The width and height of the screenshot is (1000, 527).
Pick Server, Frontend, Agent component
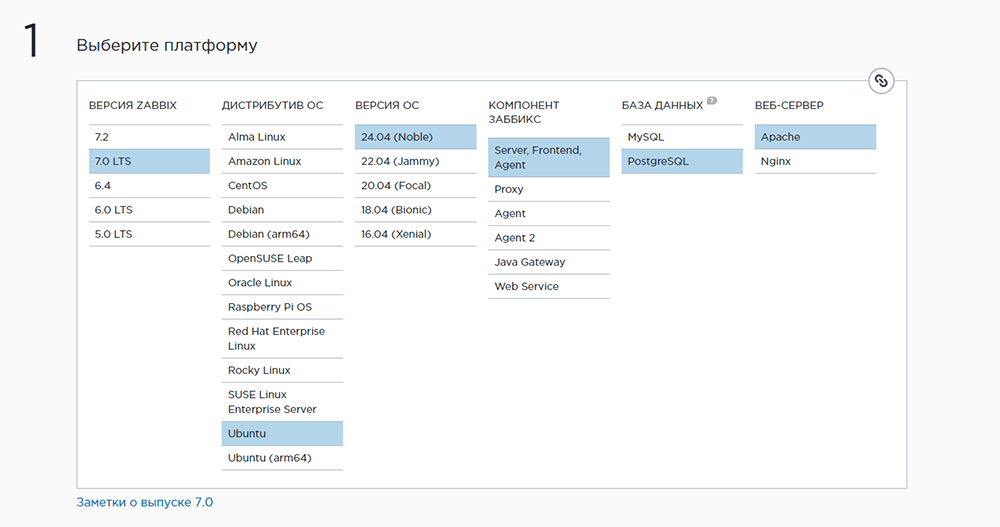tap(548, 158)
